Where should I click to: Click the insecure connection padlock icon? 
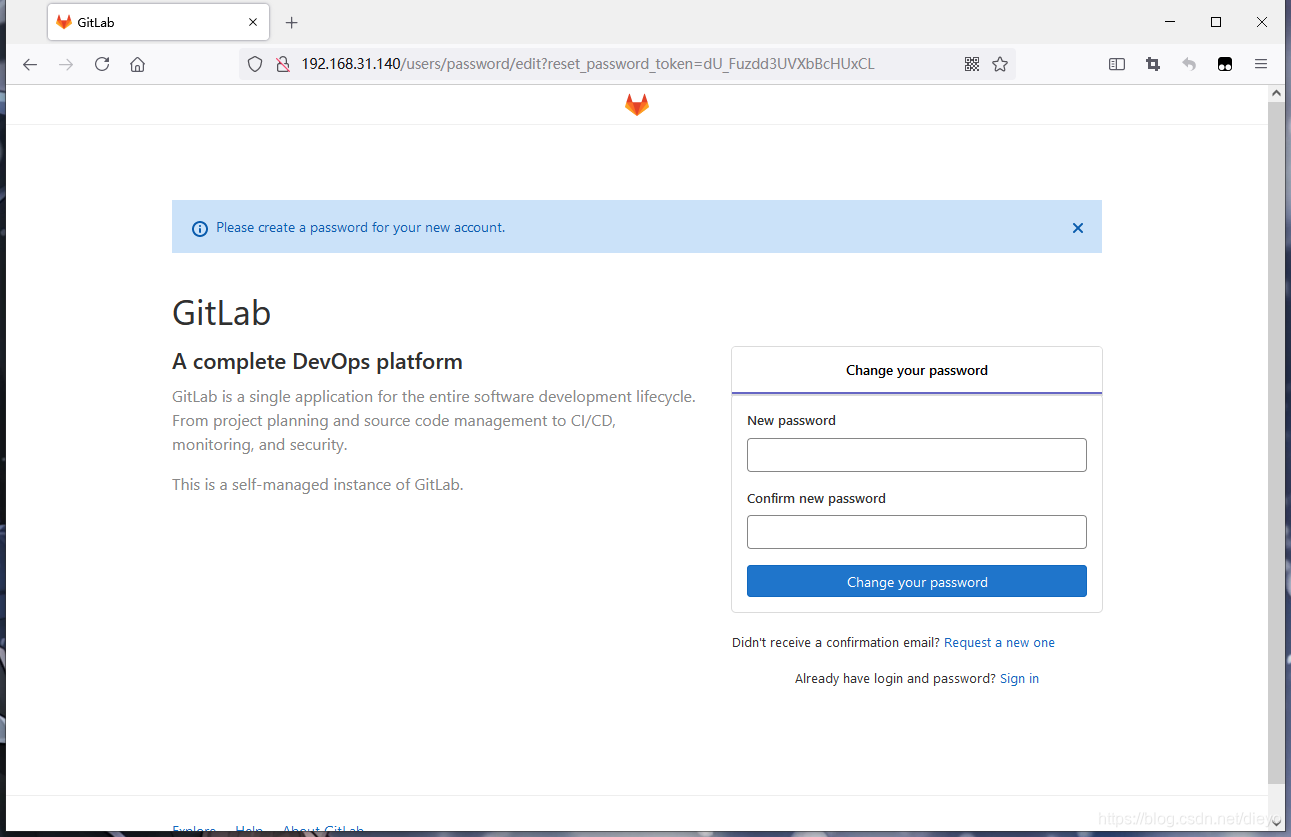(282, 64)
